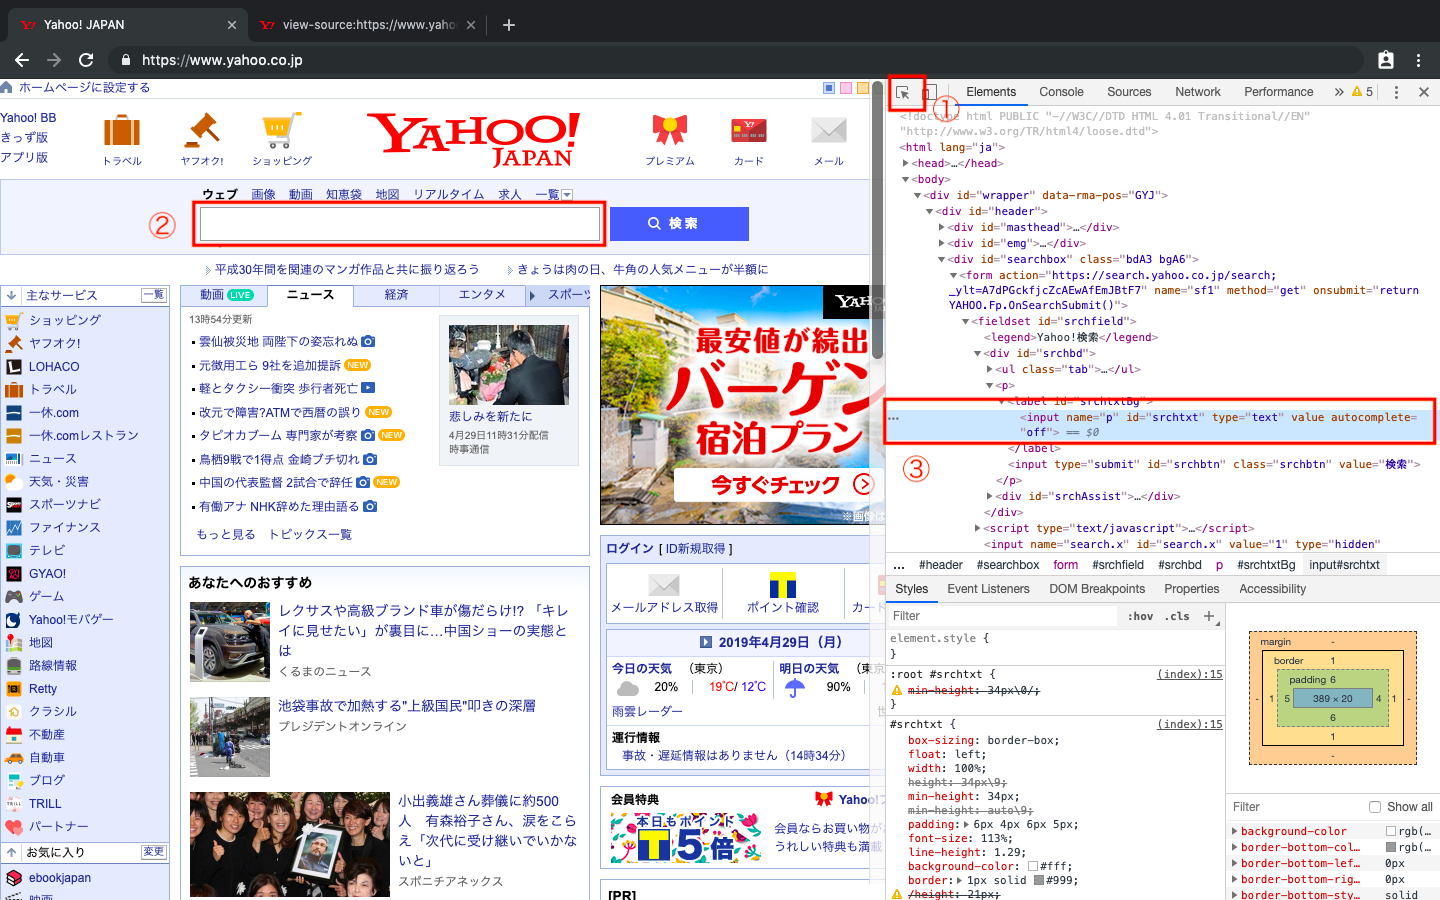
Task: Open the DevTools three-dot customize menu
Action: [1396, 91]
